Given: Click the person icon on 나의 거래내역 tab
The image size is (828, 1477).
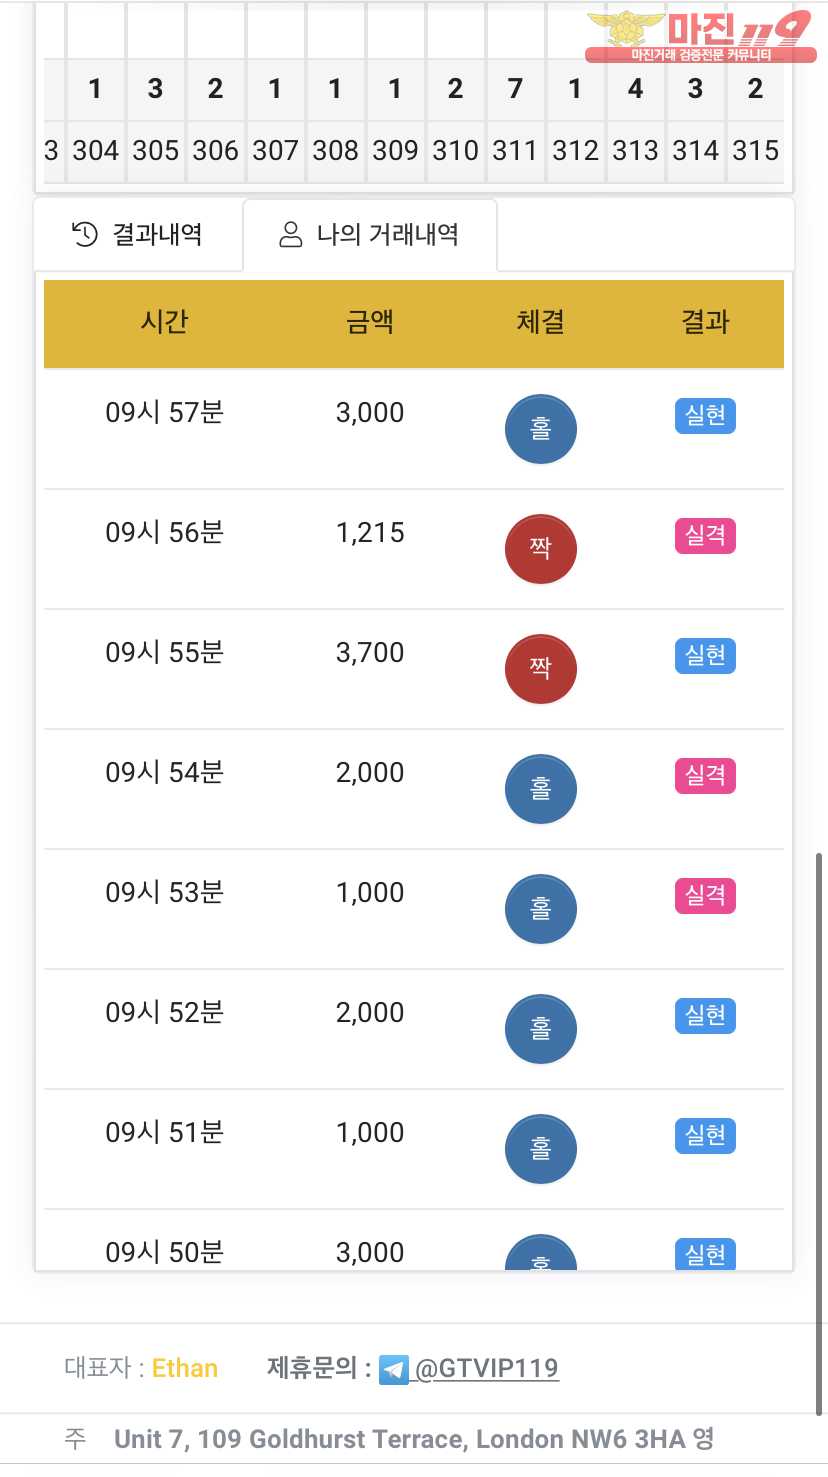Looking at the screenshot, I should [291, 235].
